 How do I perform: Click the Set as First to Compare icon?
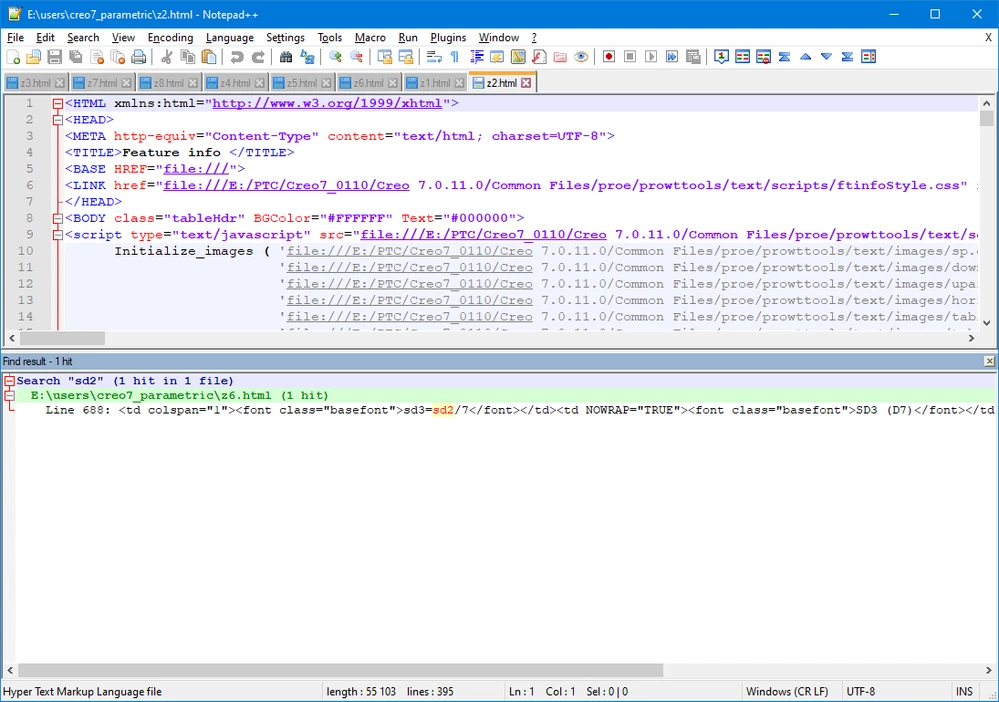coord(721,57)
